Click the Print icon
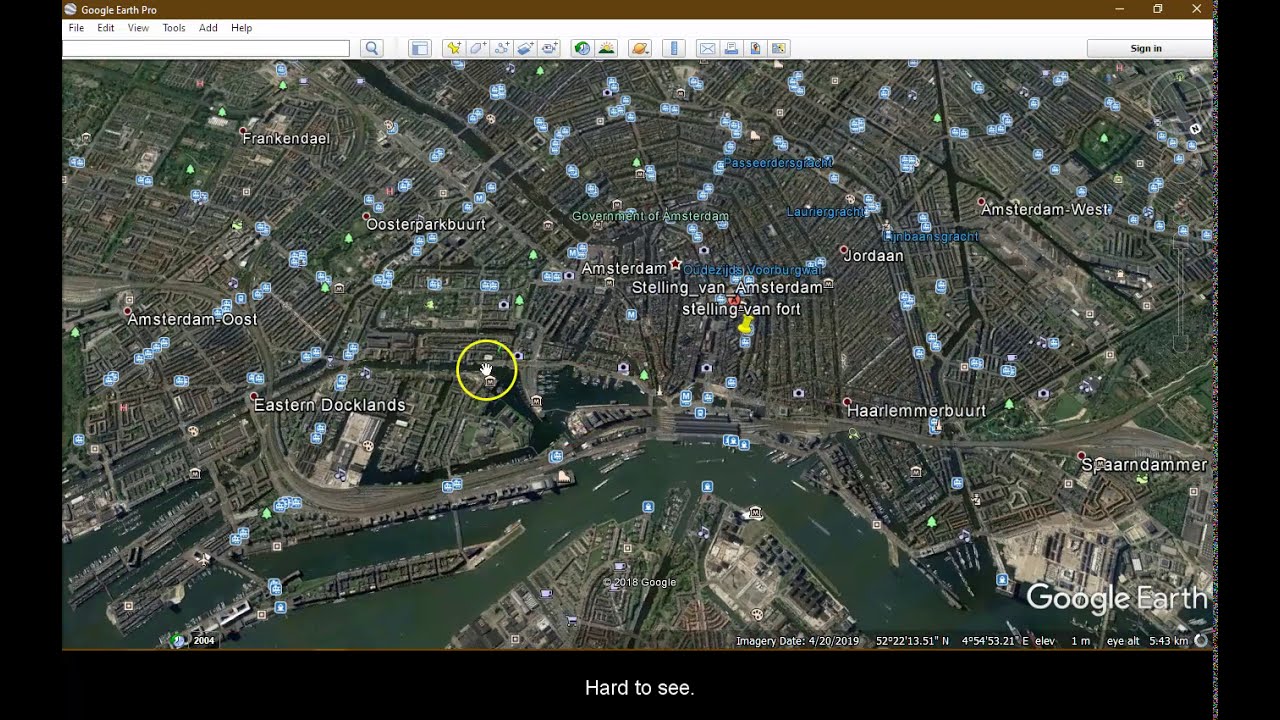 [x=731, y=48]
